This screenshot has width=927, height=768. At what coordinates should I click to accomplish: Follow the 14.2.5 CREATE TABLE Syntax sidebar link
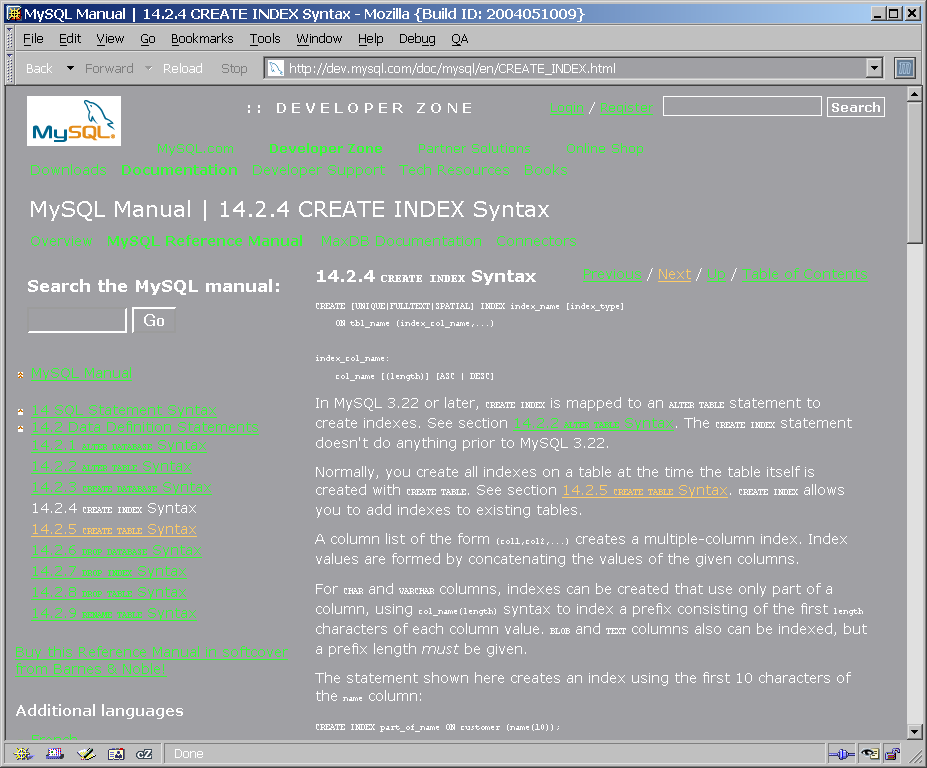(114, 529)
